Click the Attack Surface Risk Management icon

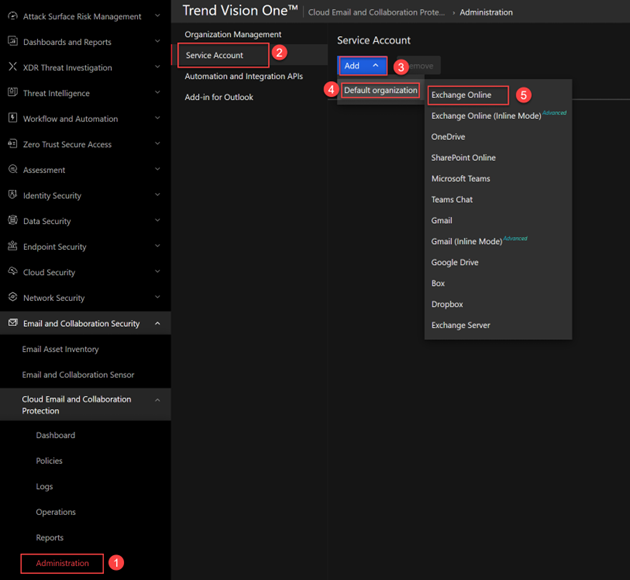[13, 16]
